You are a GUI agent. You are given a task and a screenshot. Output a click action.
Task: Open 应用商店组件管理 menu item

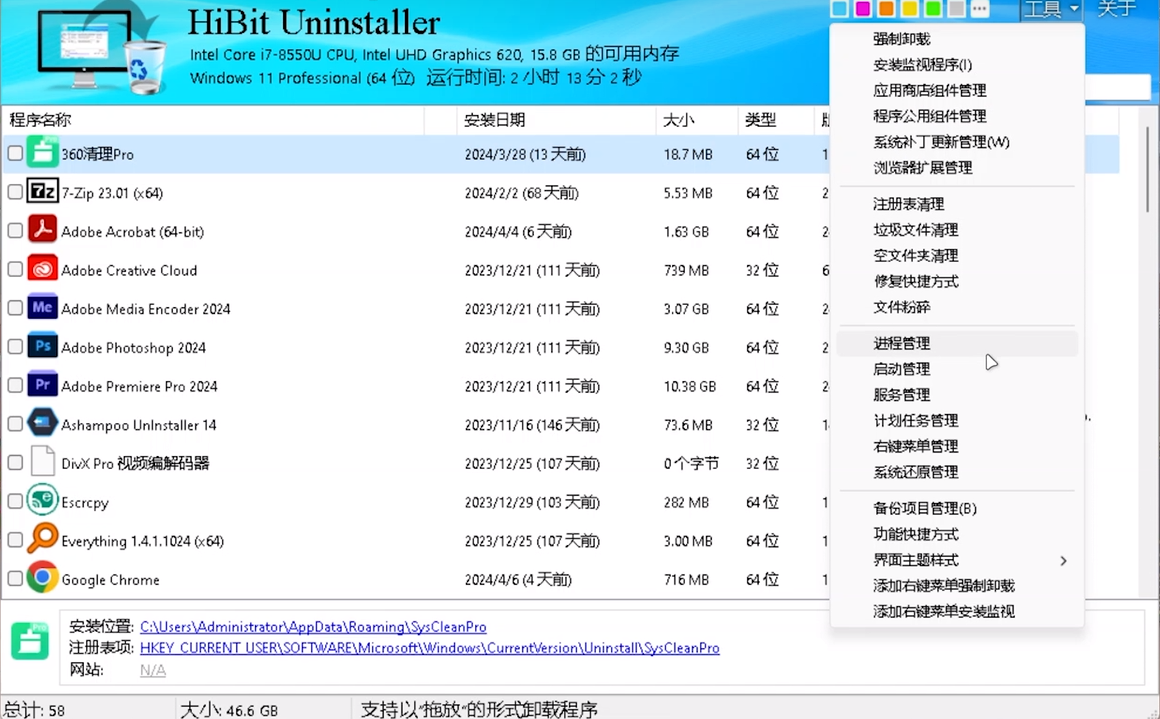click(x=957, y=91)
